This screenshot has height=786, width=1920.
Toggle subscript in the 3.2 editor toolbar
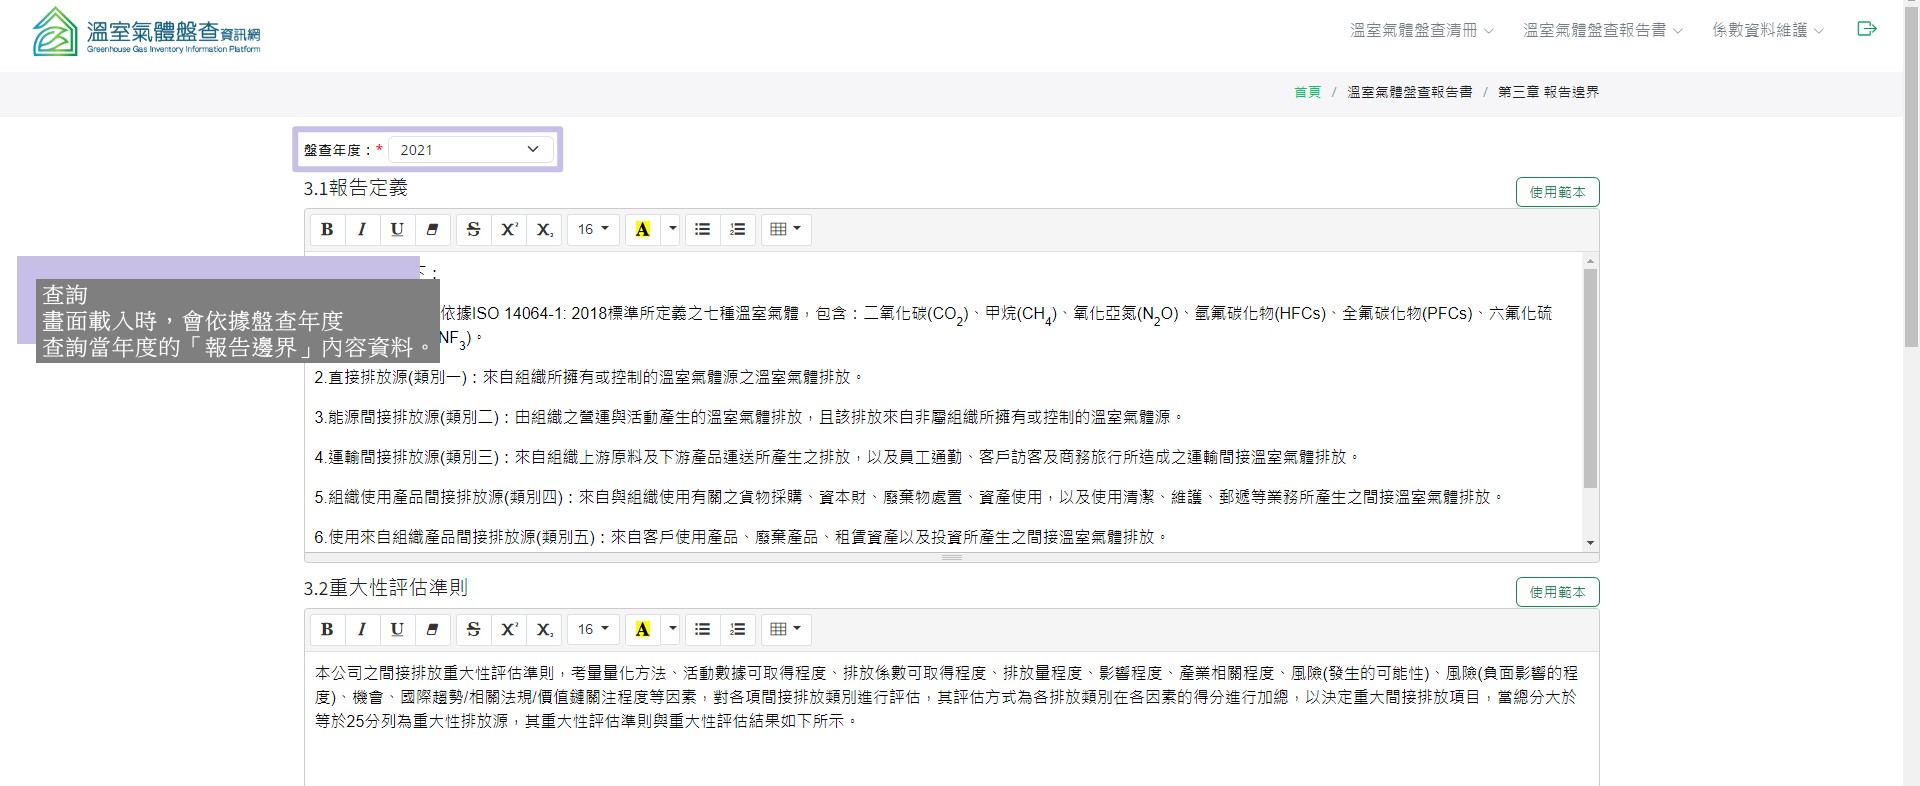pyautogui.click(x=544, y=629)
